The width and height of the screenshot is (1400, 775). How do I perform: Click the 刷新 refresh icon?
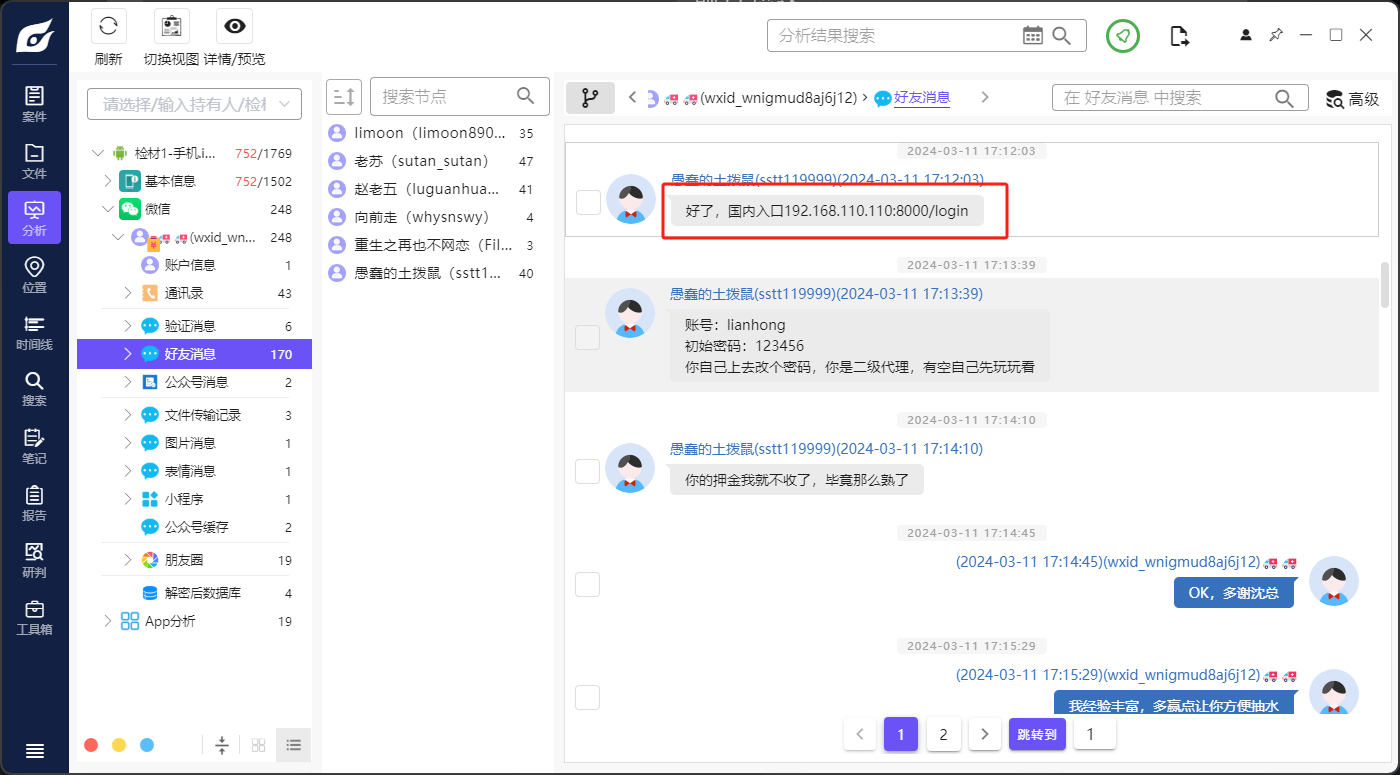tap(108, 26)
